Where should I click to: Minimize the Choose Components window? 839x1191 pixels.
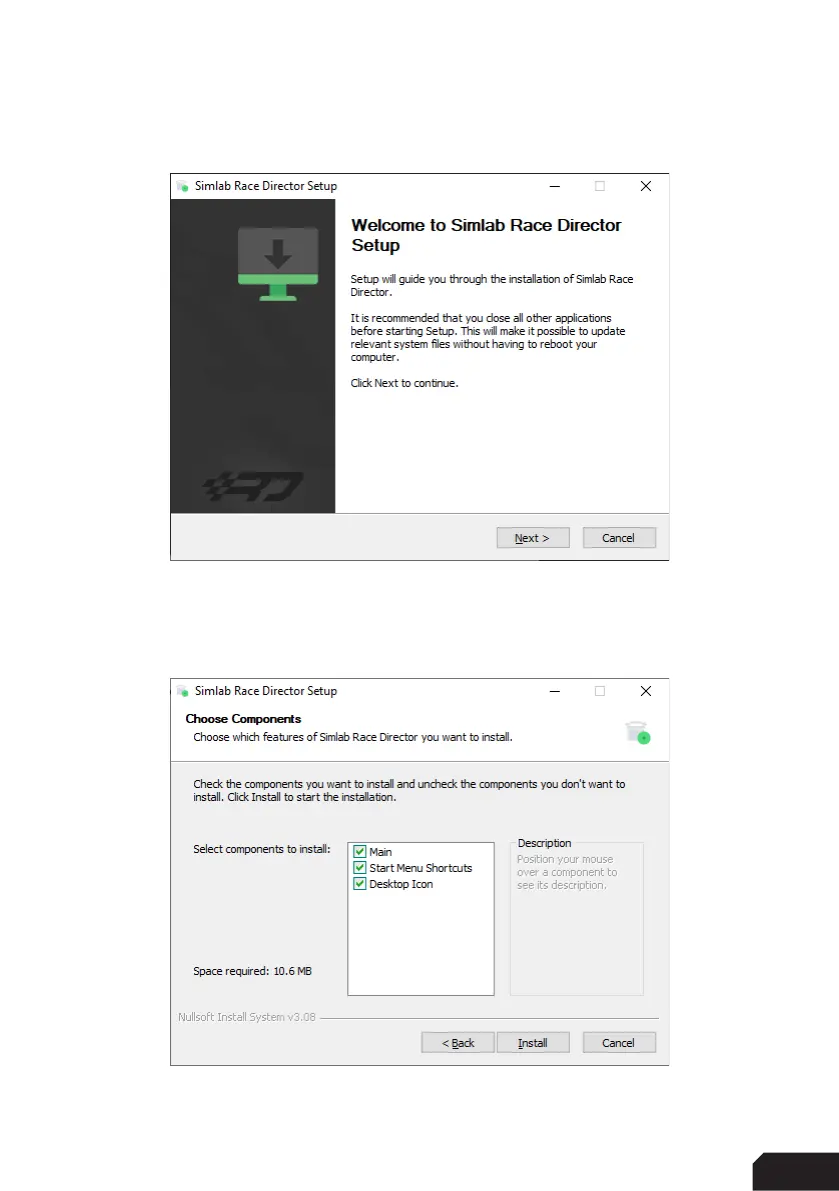pos(555,691)
